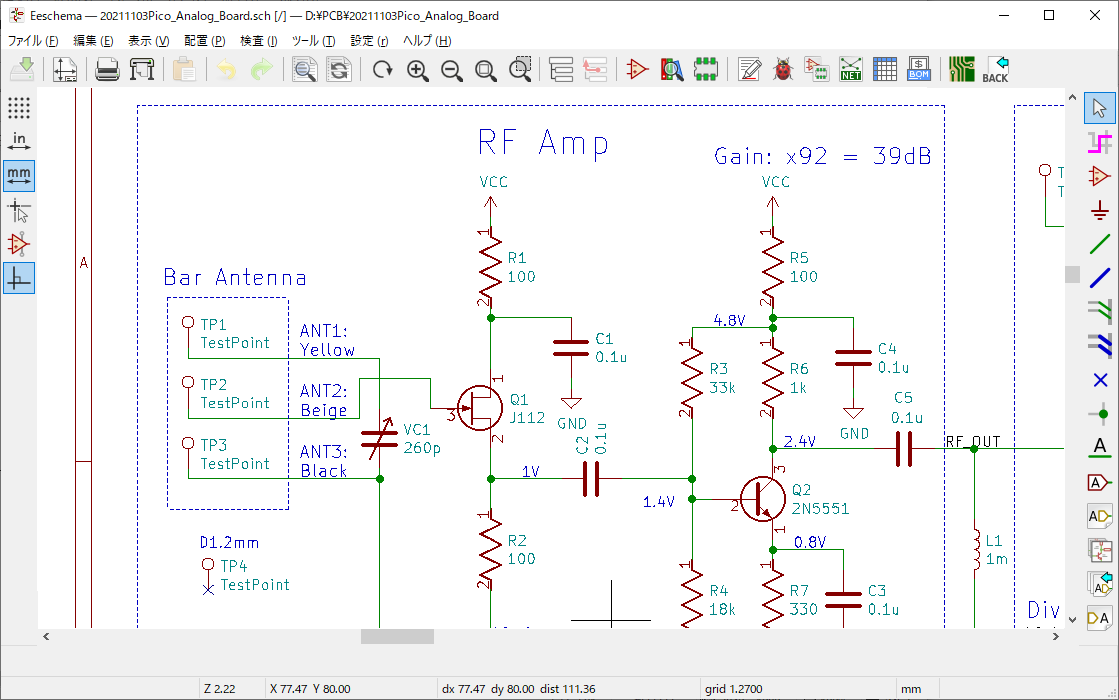Click the horizontal scrollbar thumb
Image resolution: width=1119 pixels, height=700 pixels.
(397, 636)
